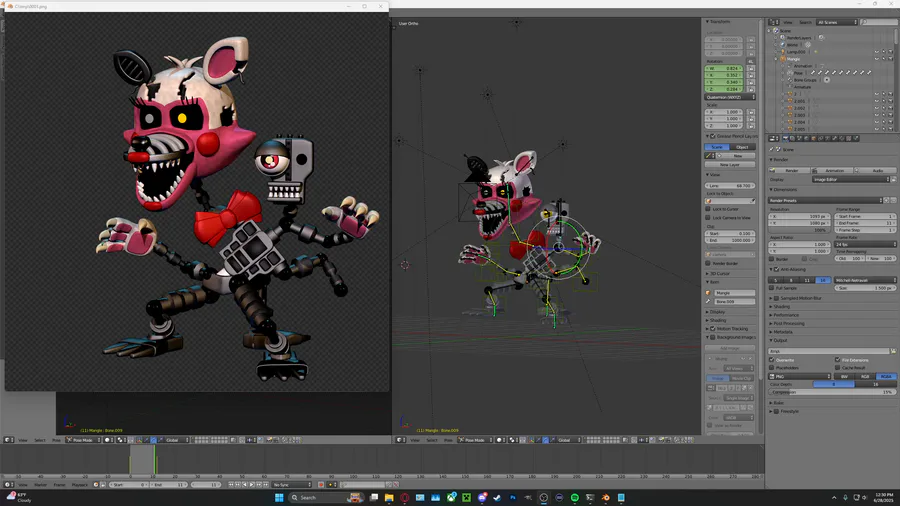Enable Full Sample checkbox
Screen dimensions: 900x506
click(x=771, y=288)
